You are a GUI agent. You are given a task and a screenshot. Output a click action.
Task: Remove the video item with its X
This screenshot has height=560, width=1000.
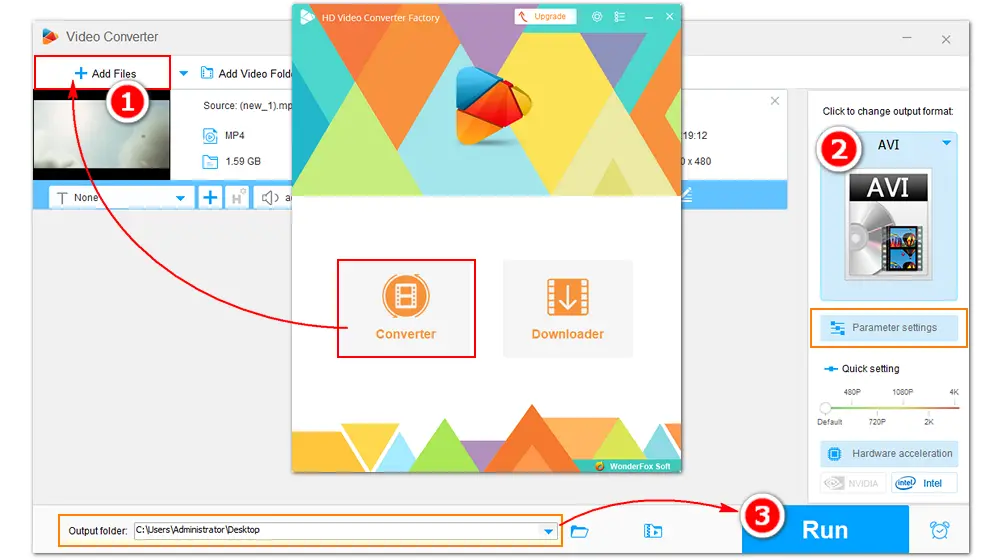coord(775,101)
